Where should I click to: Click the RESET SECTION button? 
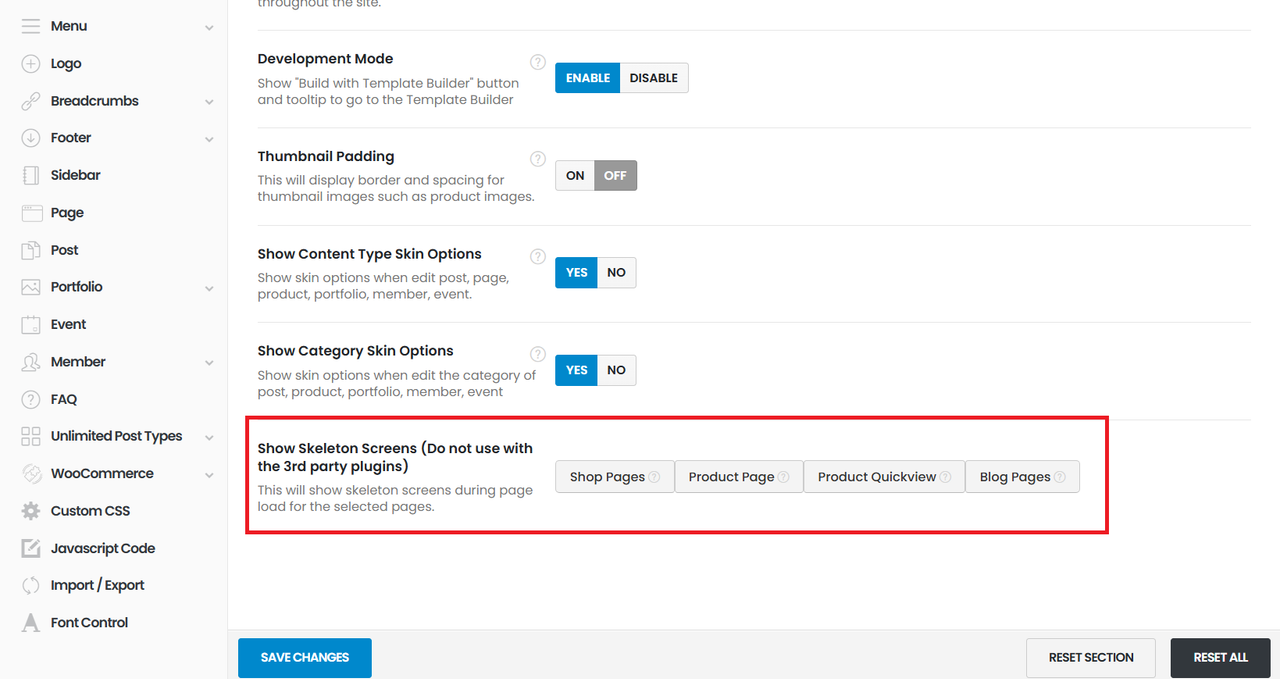pos(1091,658)
